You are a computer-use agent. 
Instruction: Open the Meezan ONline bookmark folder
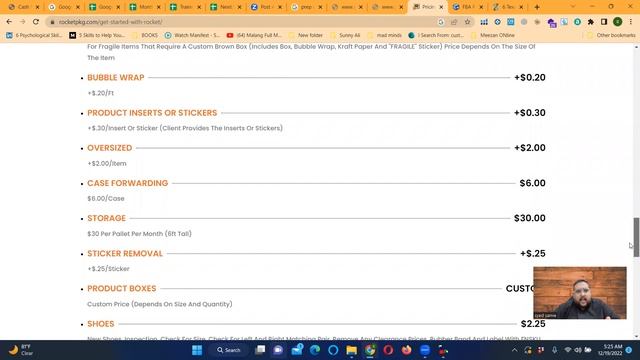(493, 36)
